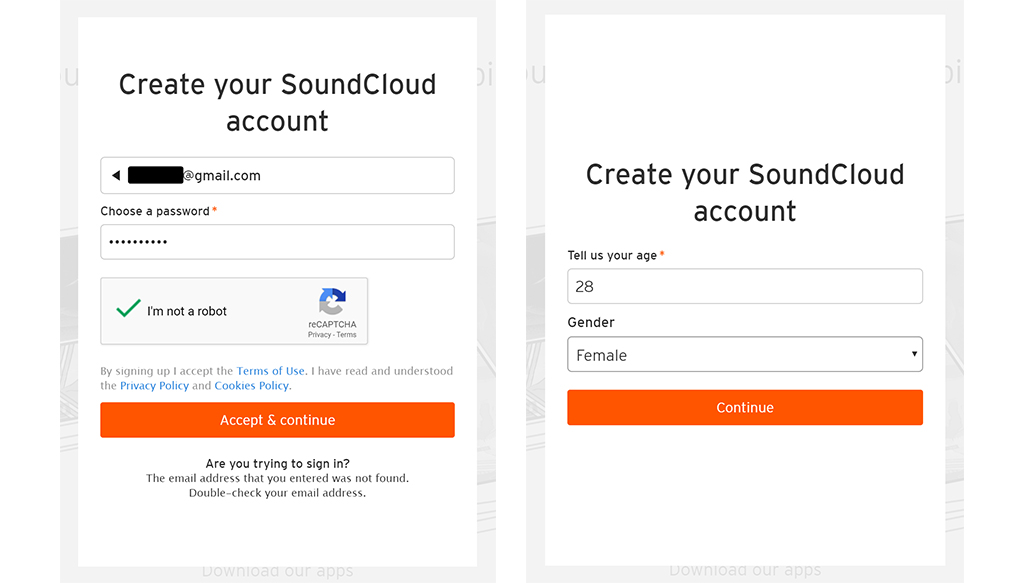Toggle the I'm not a robot checkbox
This screenshot has width=1024, height=583.
coord(128,309)
